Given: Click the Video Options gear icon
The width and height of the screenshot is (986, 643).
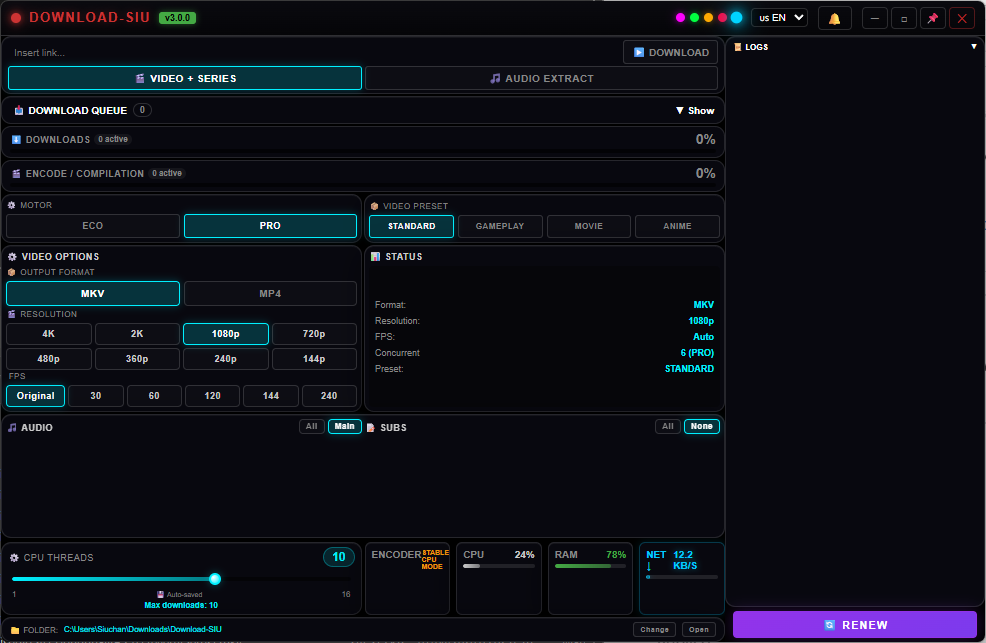Looking at the screenshot, I should coord(12,256).
